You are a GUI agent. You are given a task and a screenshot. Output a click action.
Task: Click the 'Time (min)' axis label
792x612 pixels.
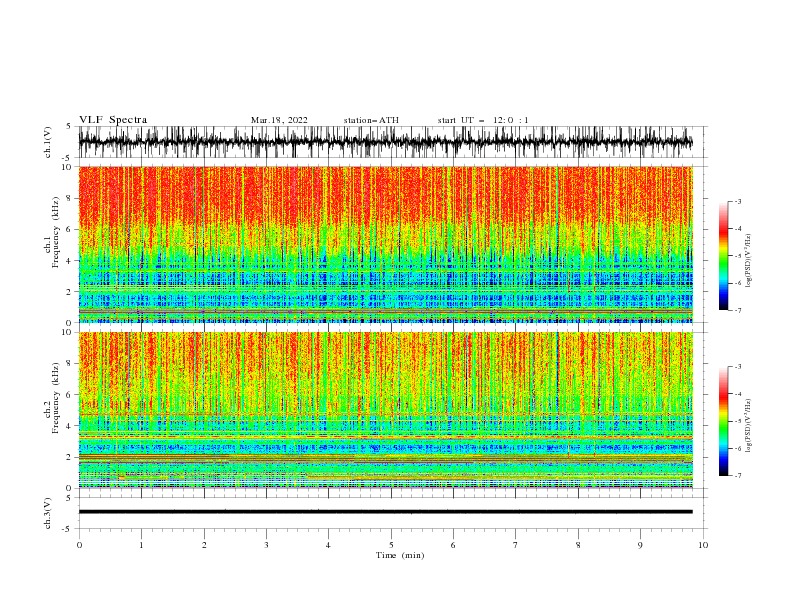pos(400,555)
